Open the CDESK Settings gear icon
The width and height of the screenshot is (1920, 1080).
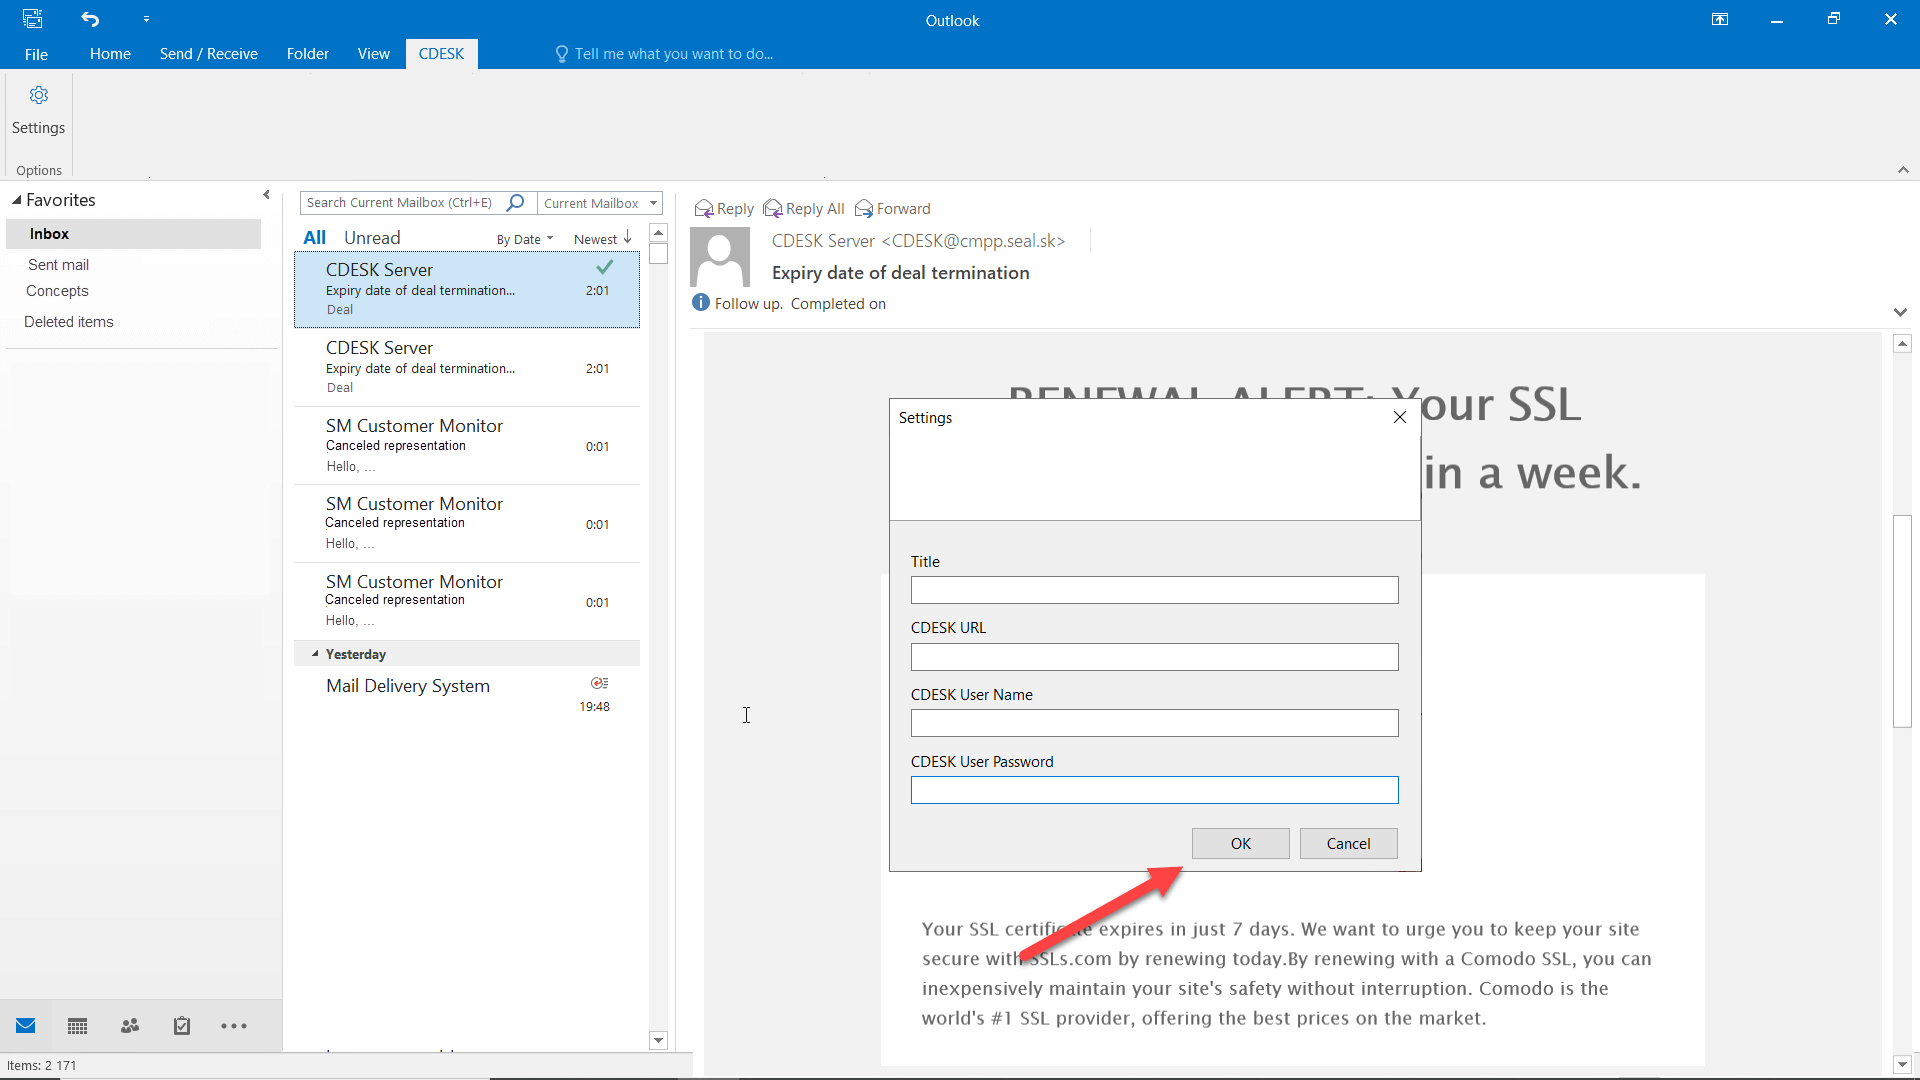click(x=38, y=95)
